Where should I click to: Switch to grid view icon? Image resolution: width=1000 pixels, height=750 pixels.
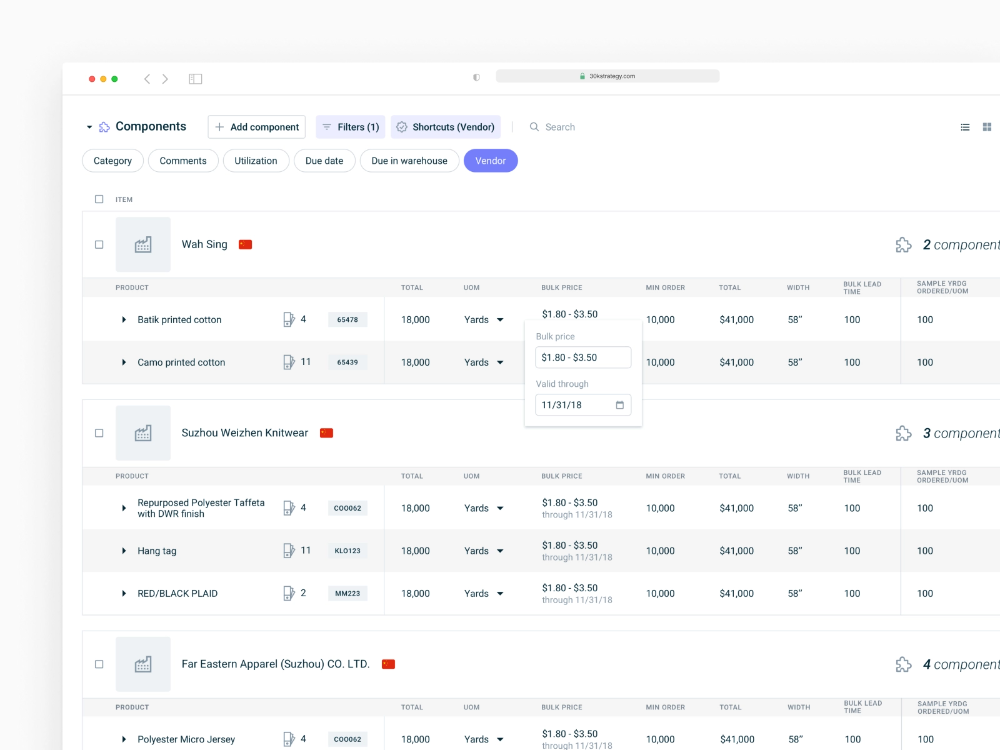point(987,127)
